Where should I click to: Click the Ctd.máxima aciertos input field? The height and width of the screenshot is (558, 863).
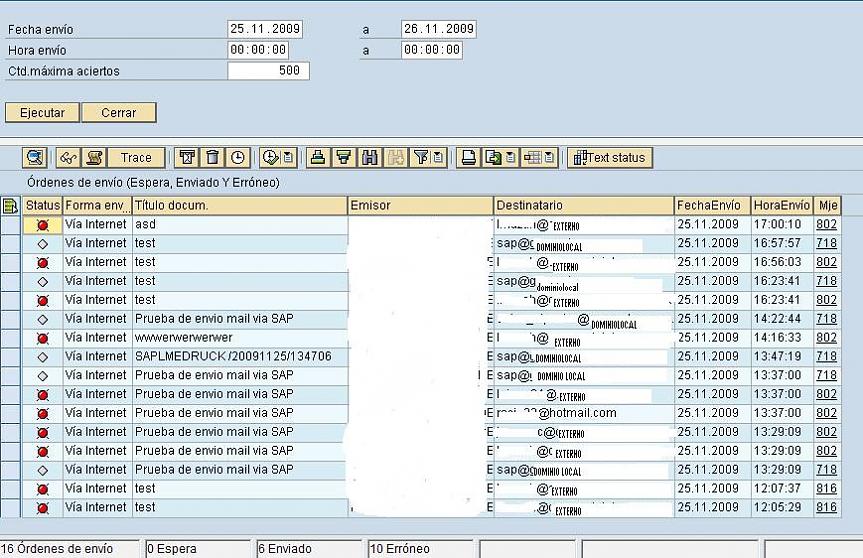click(x=268, y=71)
